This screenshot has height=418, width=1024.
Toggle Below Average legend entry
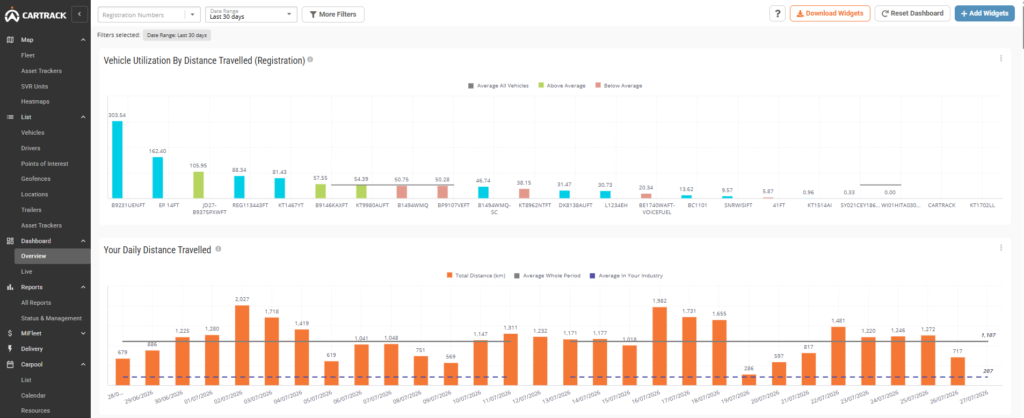pyautogui.click(x=618, y=86)
